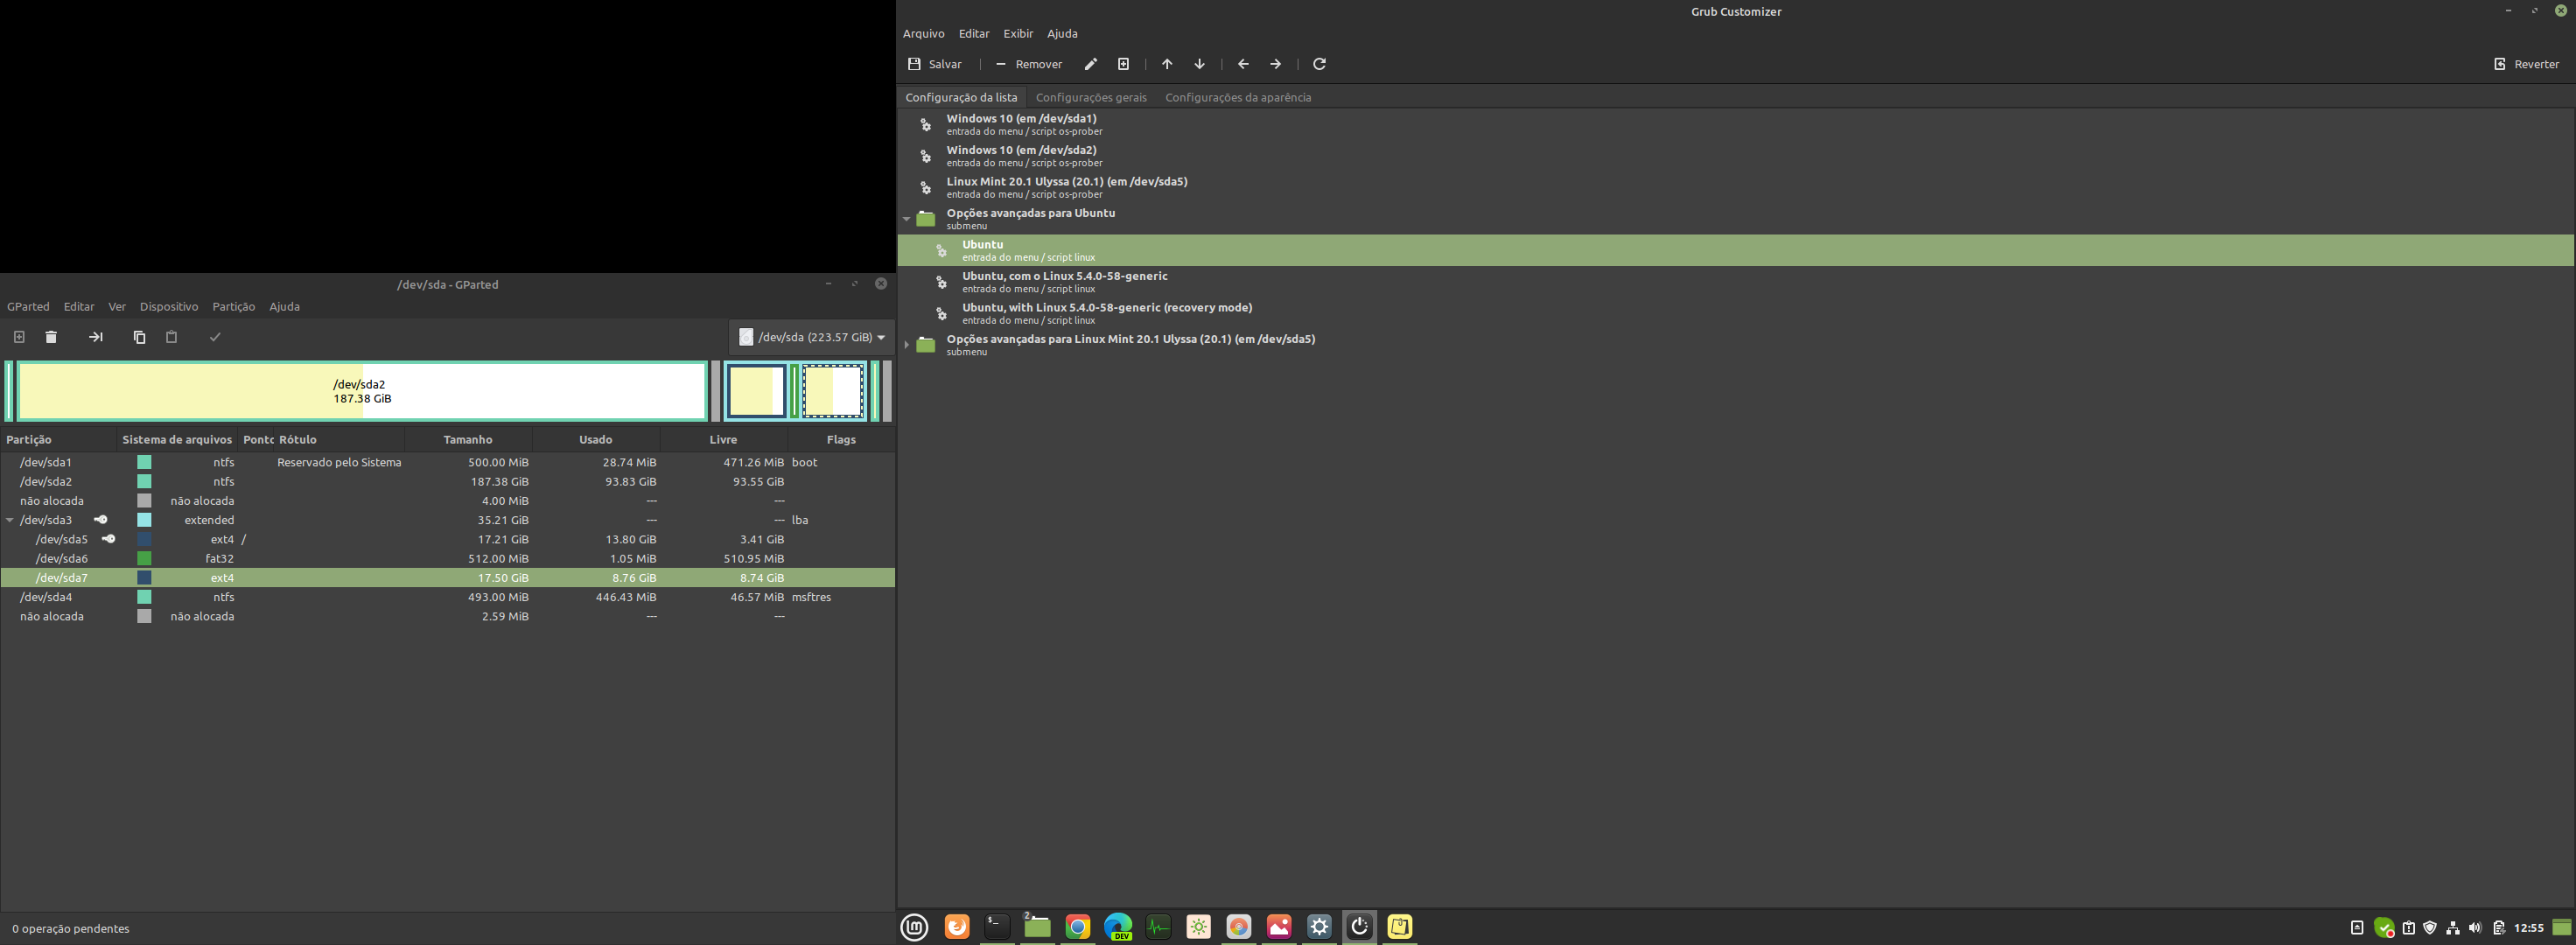Viewport: 2576px width, 945px height.
Task: Click the resize/move icon in GParted
Action: (95, 337)
